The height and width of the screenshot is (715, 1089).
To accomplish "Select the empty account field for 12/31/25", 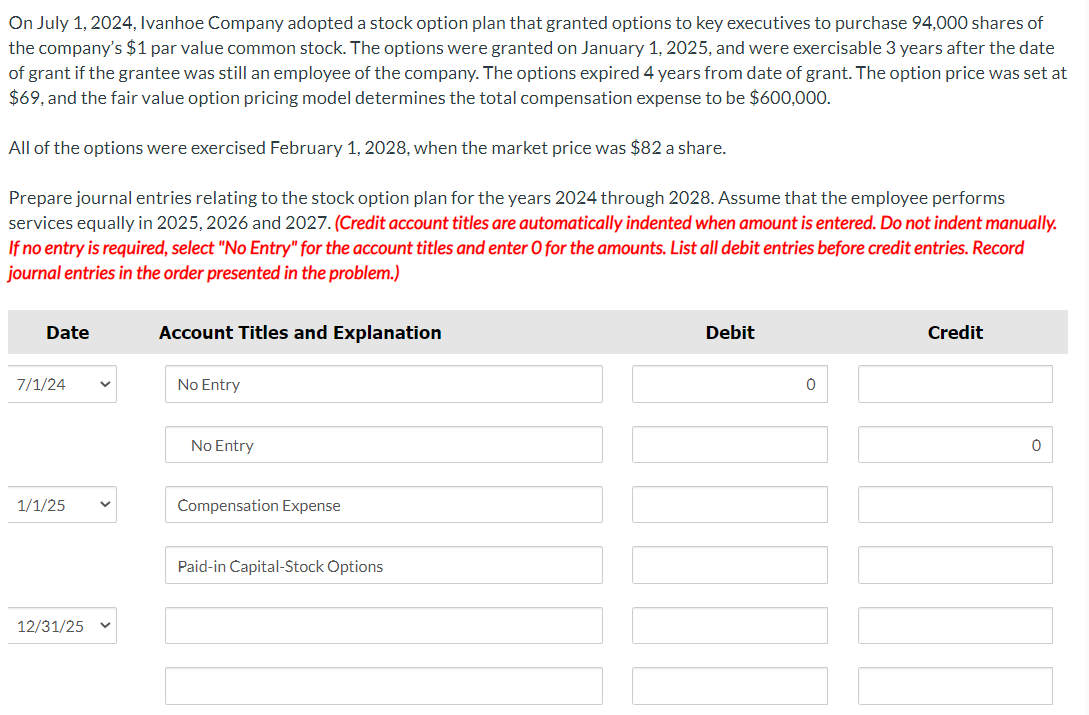I will 383,625.
